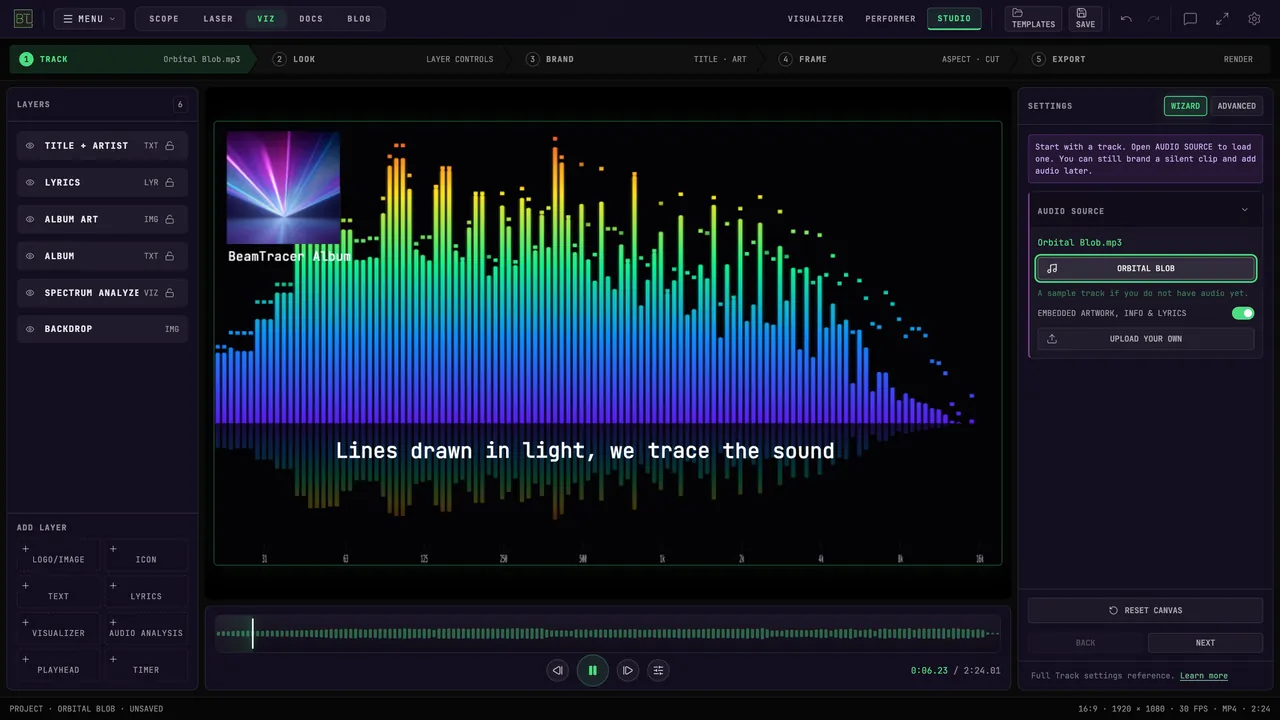Select the Performer mode tab
Screen dimensions: 1280x720
coord(891,19)
